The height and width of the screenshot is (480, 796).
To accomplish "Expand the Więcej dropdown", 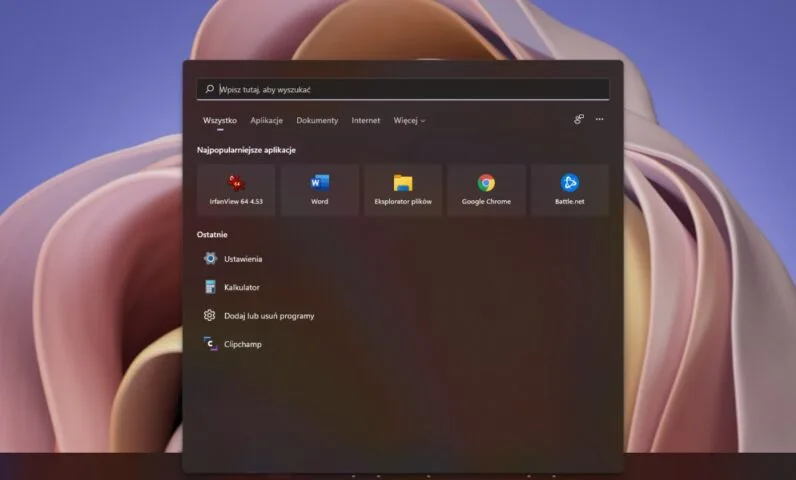I will tap(409, 121).
